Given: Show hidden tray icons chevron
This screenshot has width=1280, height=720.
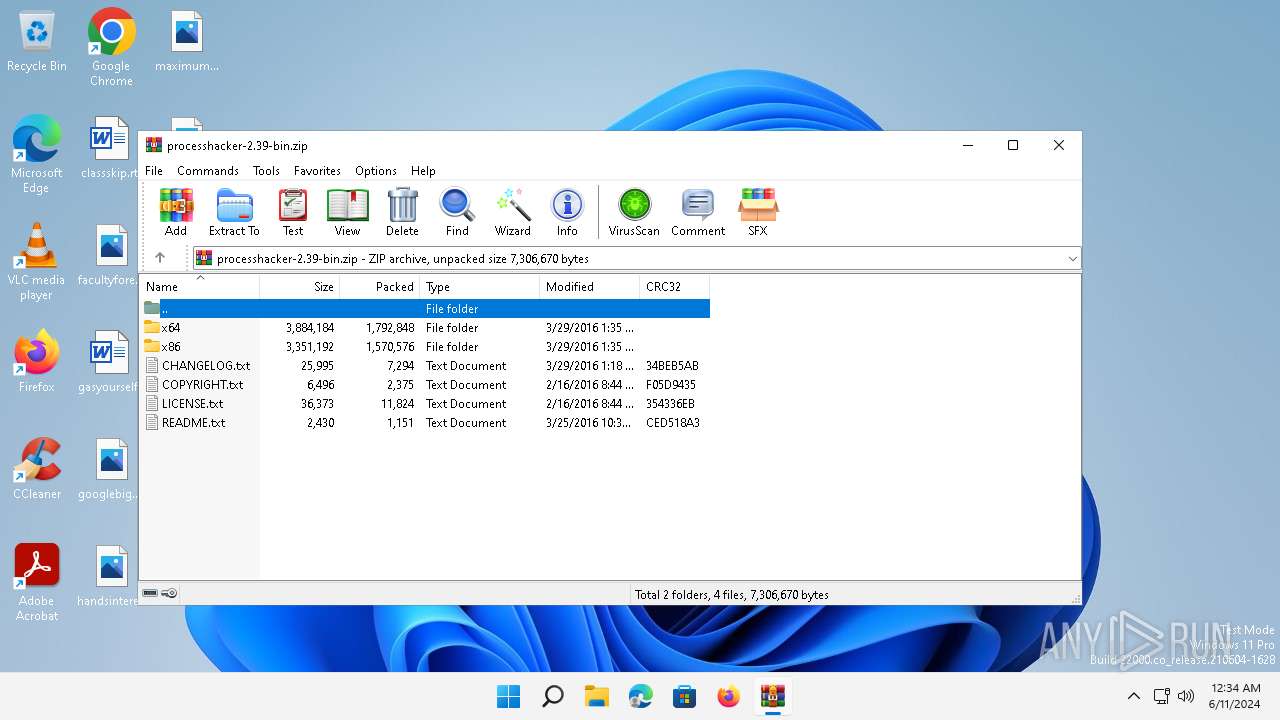Looking at the screenshot, I should pos(1133,696).
